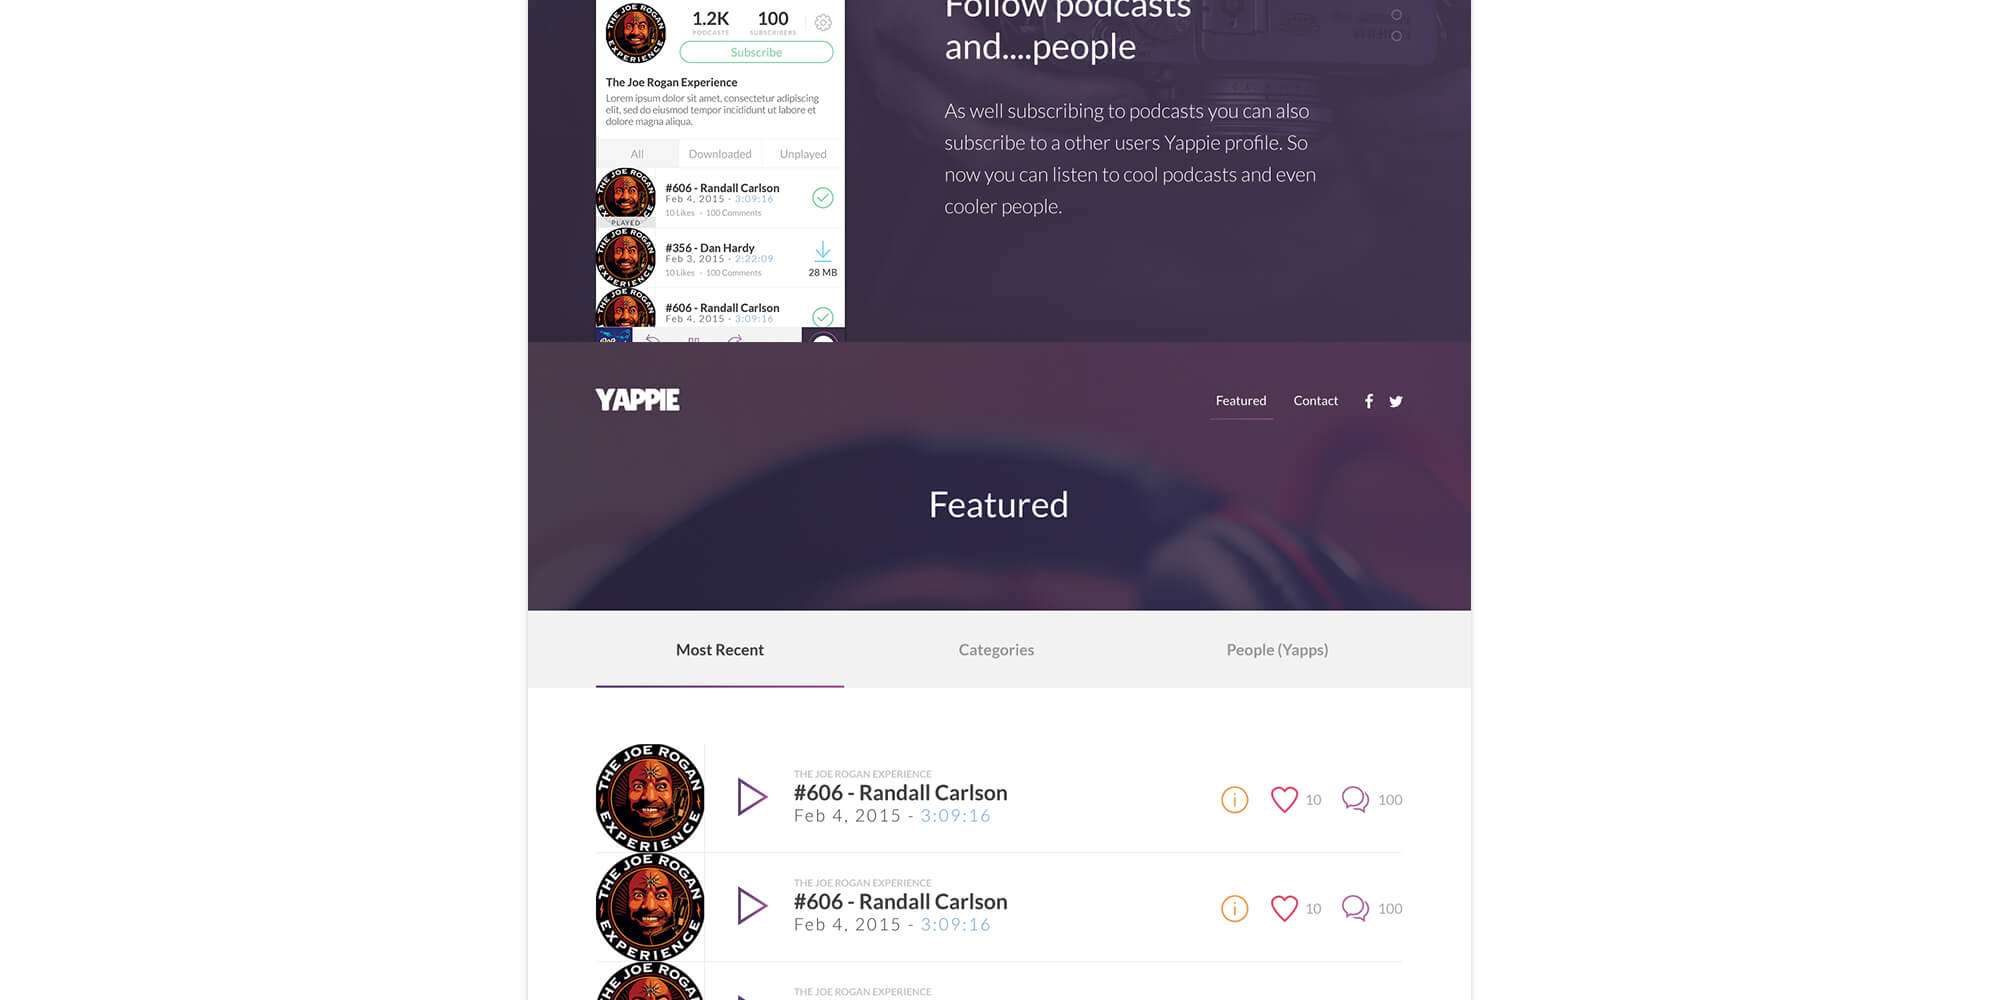Select the lower slider dot indicator
The image size is (2000, 1000).
(x=1397, y=36)
